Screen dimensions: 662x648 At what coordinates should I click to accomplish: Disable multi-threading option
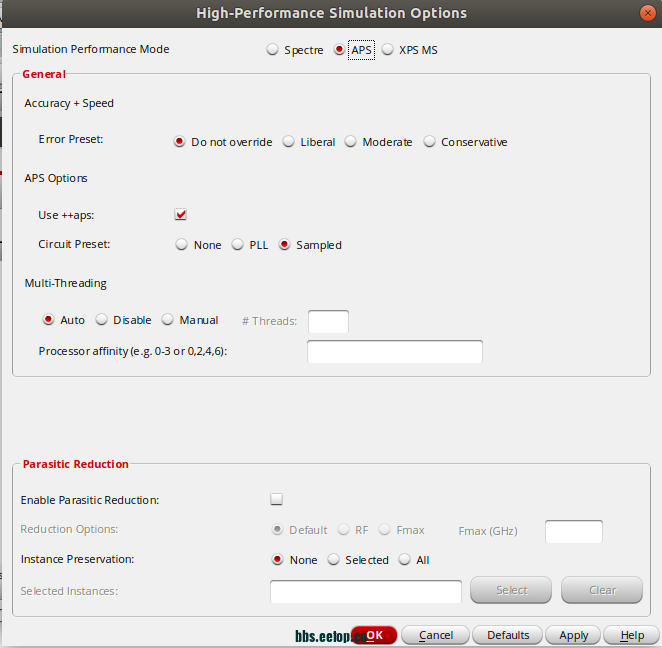click(102, 320)
